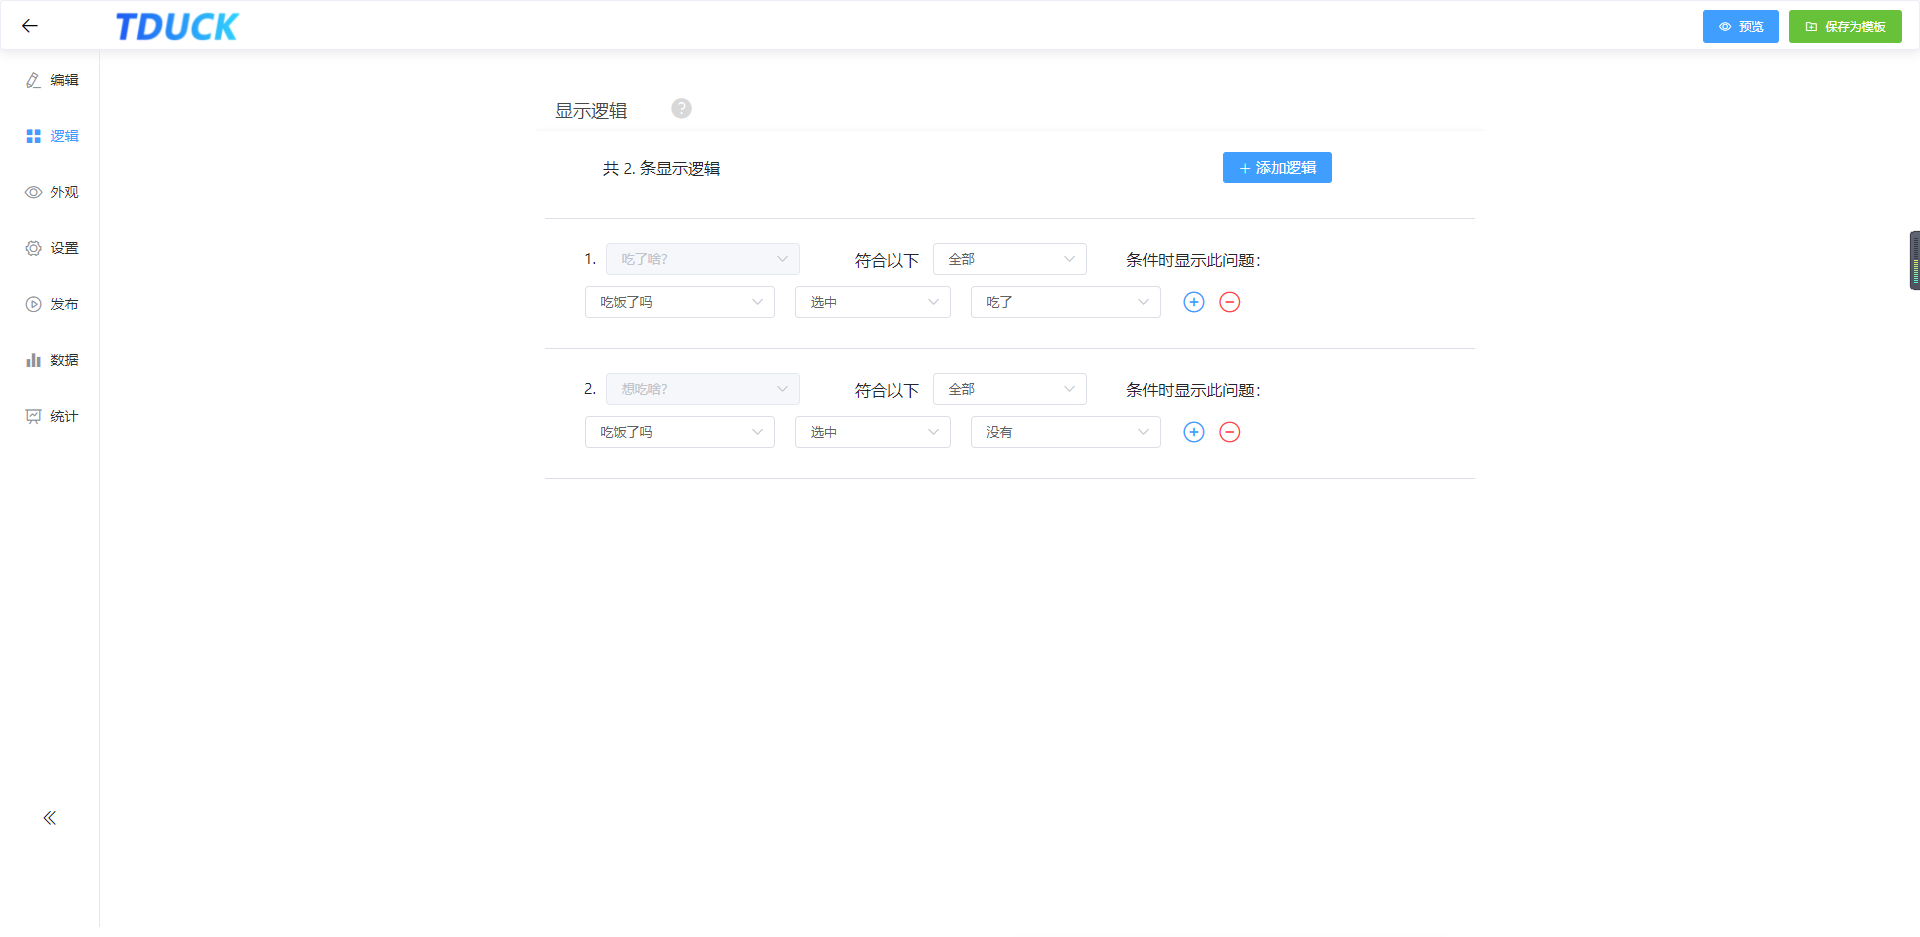Viewport: 1920px width, 937px height.
Task: Open the 统计 sidebar item
Action: pos(52,416)
